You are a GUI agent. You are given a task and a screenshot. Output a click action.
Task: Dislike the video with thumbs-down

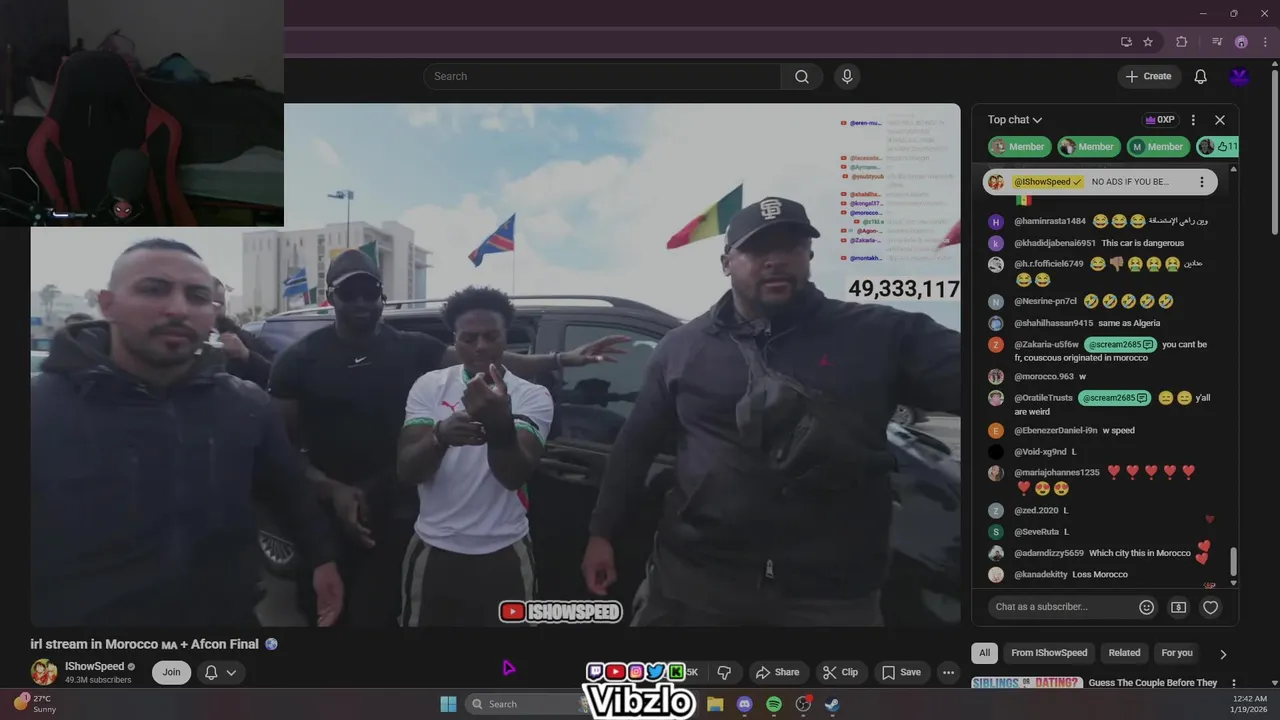(724, 672)
